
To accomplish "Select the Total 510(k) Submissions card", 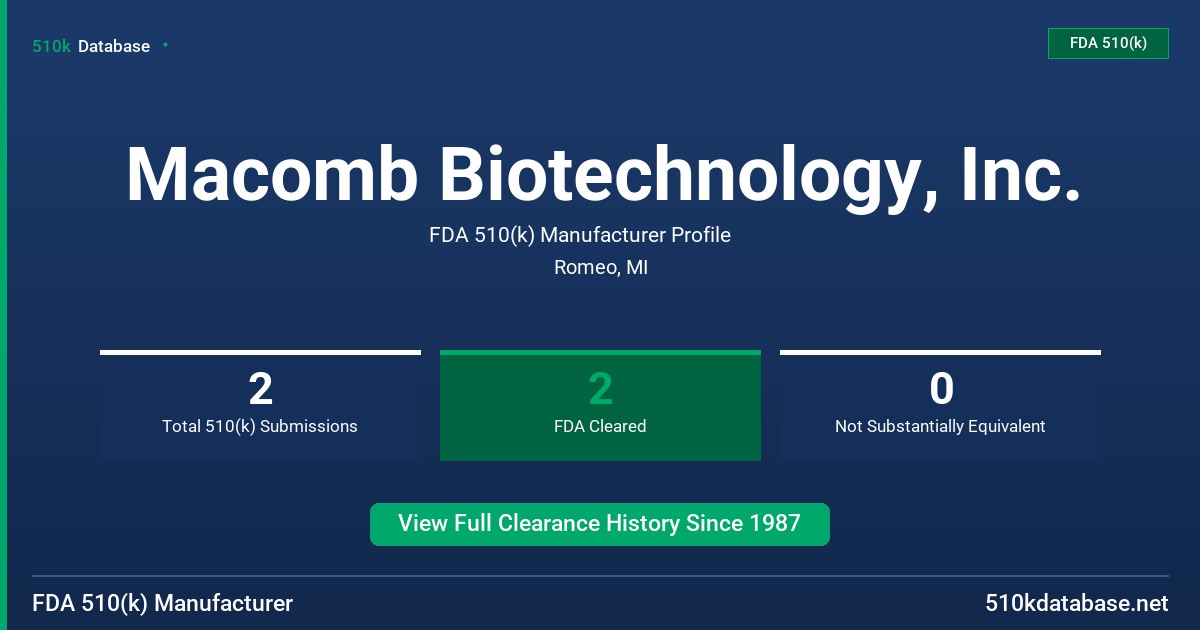I will (x=260, y=405).
